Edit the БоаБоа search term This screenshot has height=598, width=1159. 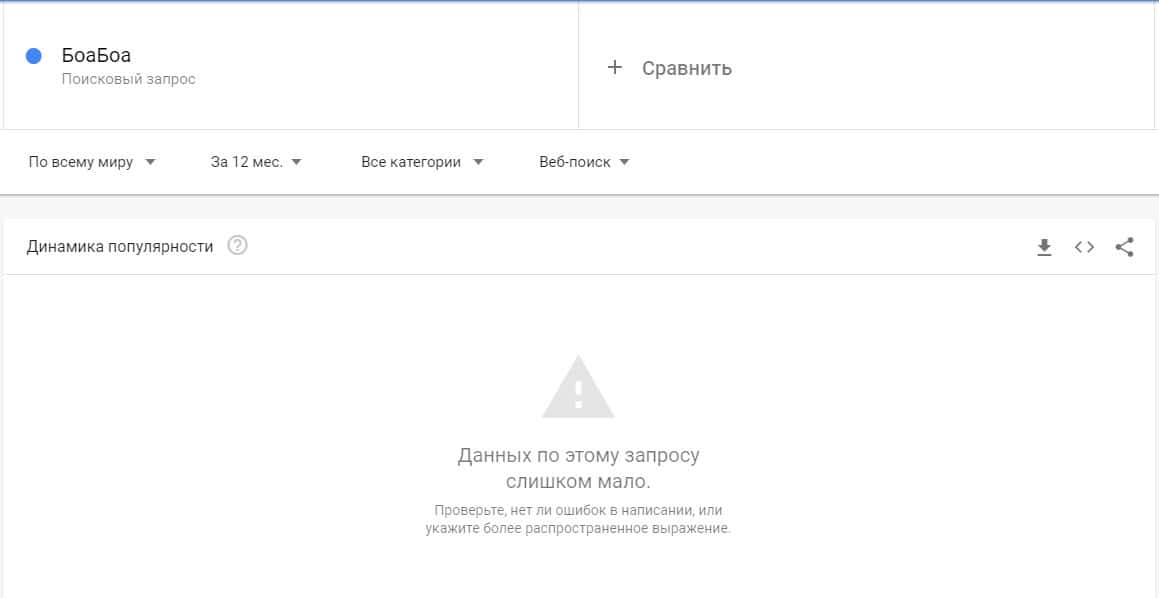pos(97,55)
